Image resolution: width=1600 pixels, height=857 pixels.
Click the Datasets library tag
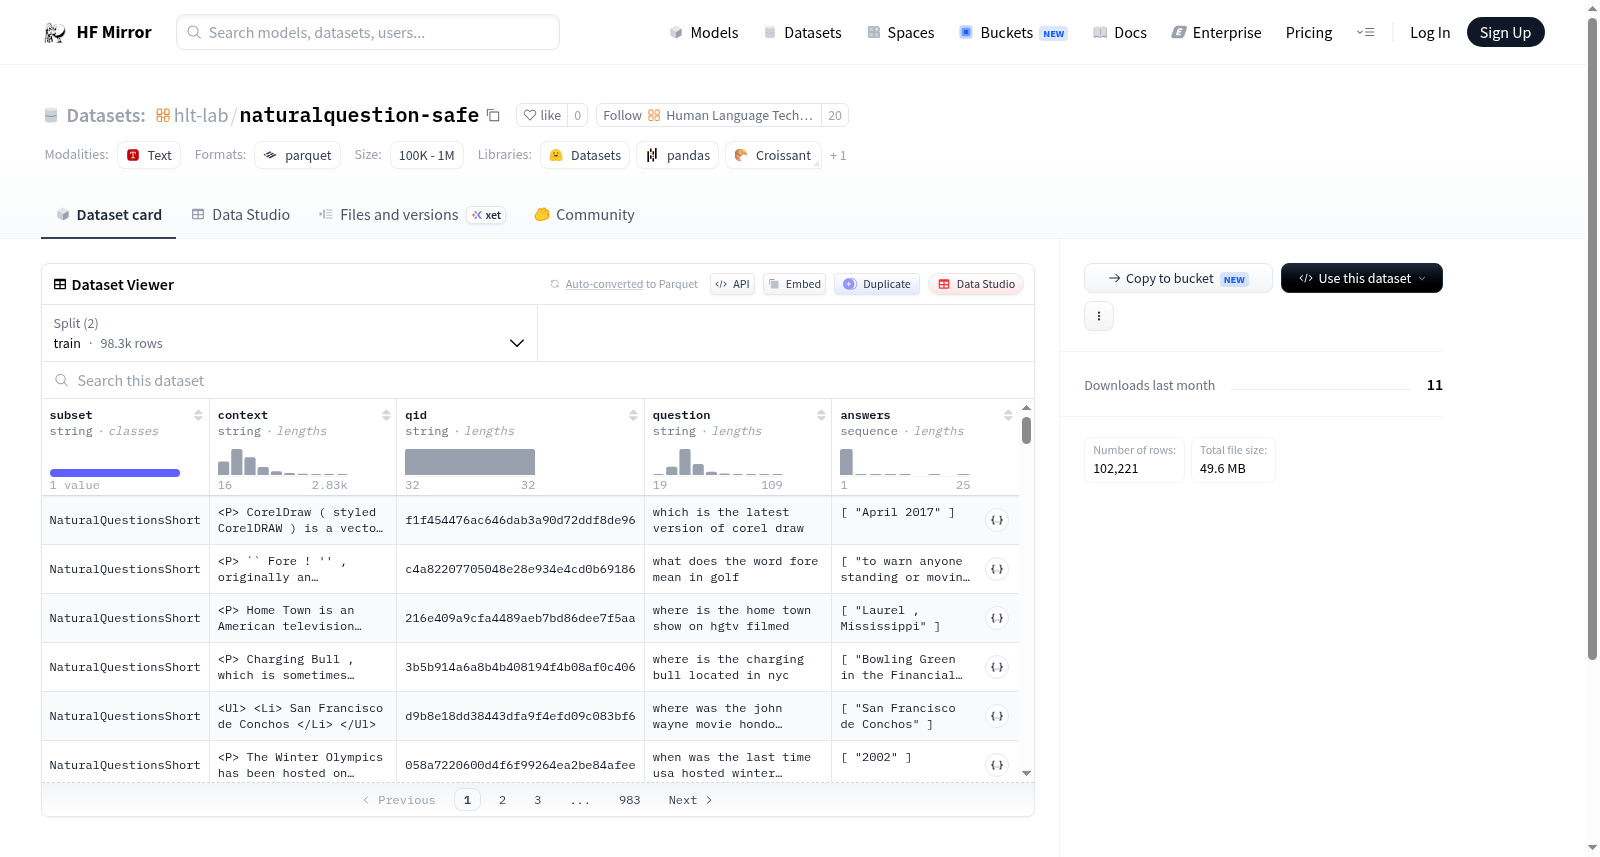click(585, 155)
